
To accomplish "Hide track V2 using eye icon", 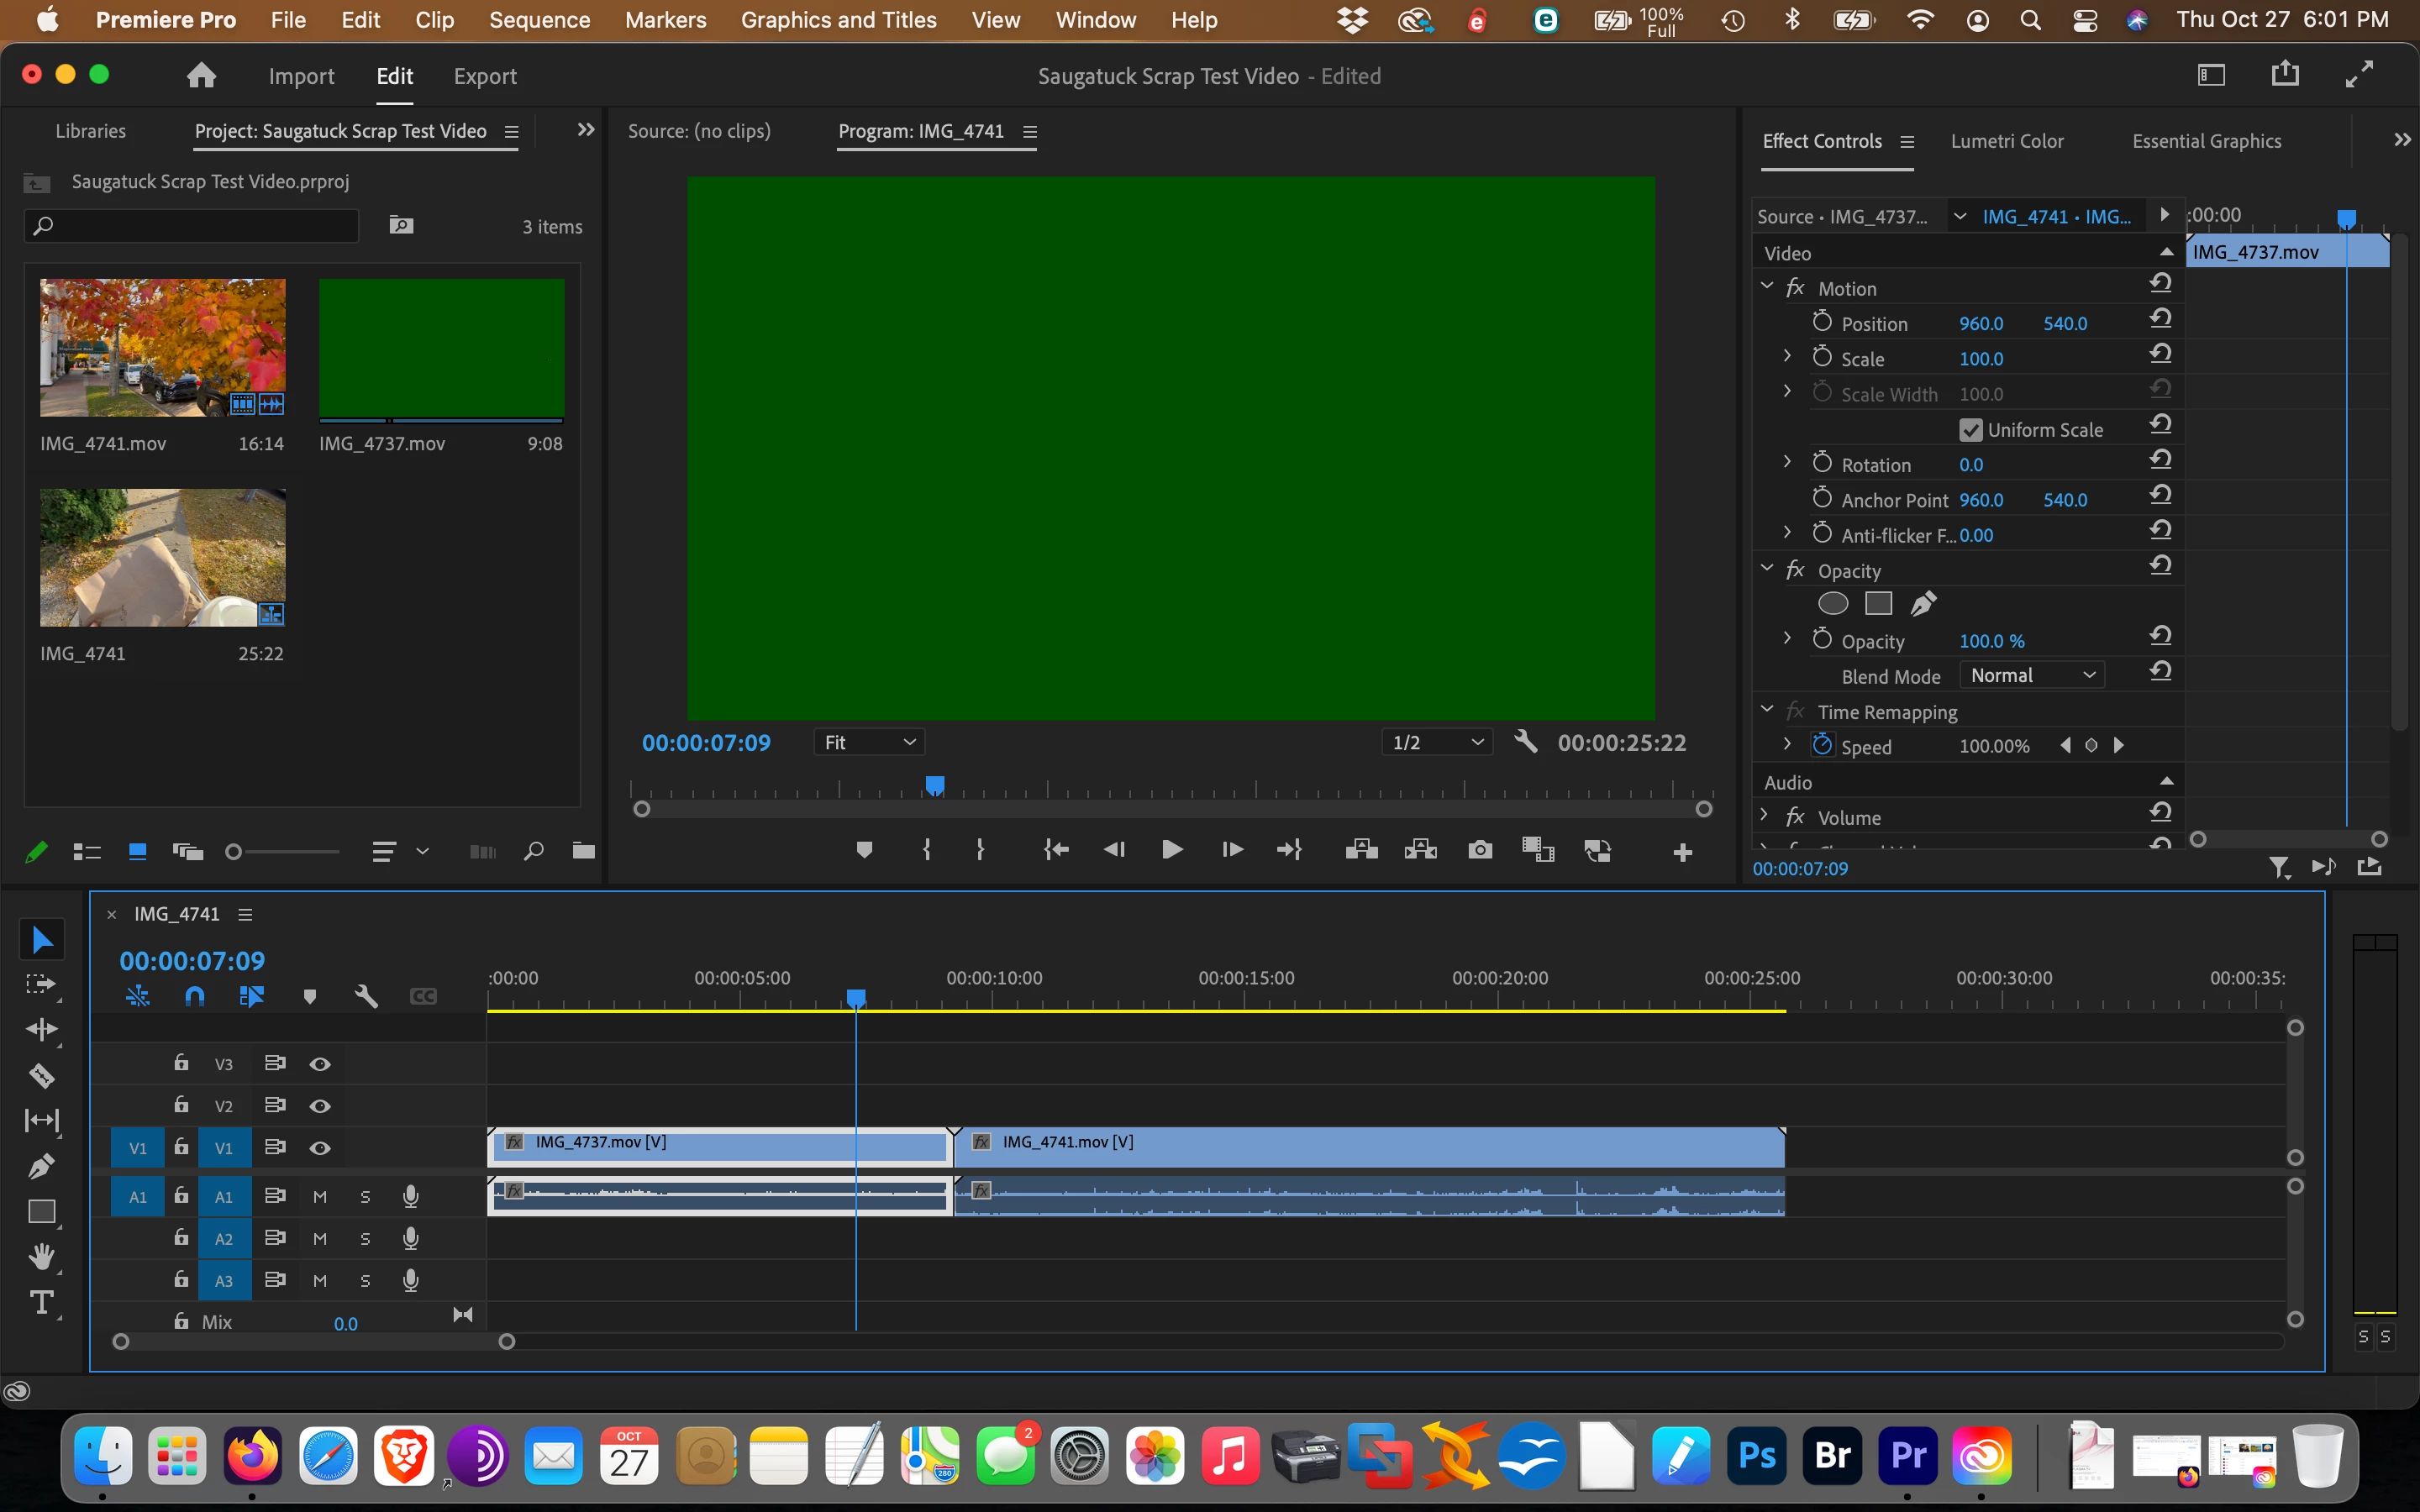I will click(x=320, y=1106).
